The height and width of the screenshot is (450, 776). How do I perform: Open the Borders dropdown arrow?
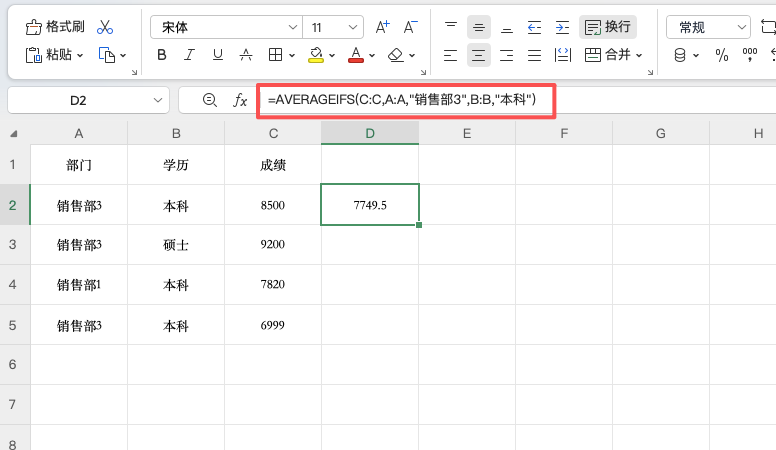click(292, 55)
